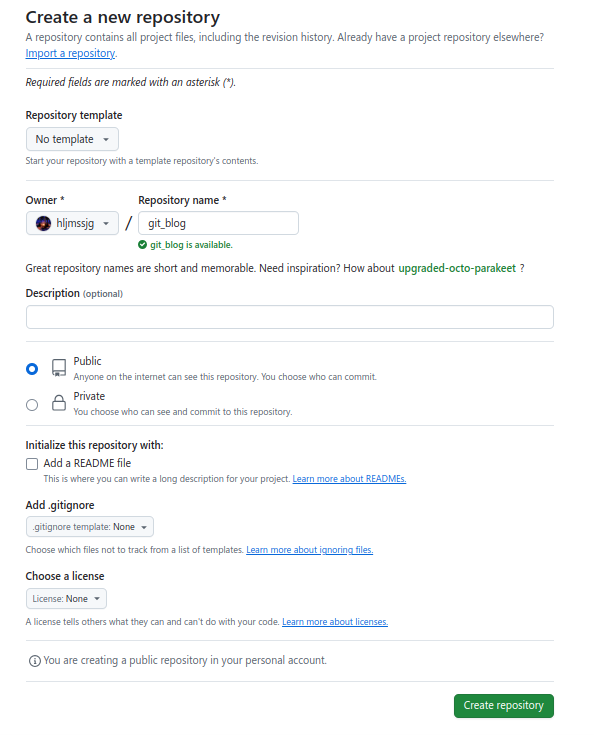Click the private repository lock icon
This screenshot has height=735, width=594.
[59, 403]
